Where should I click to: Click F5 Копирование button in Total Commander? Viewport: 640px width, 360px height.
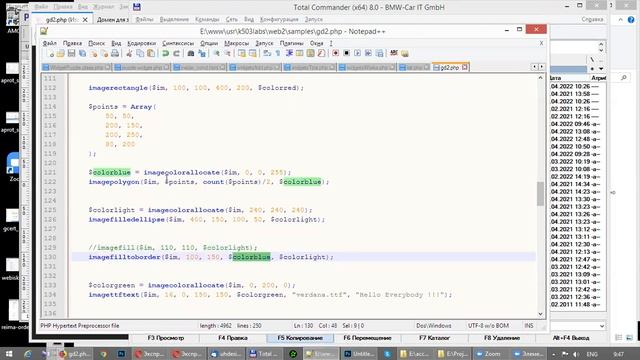tap(300, 338)
